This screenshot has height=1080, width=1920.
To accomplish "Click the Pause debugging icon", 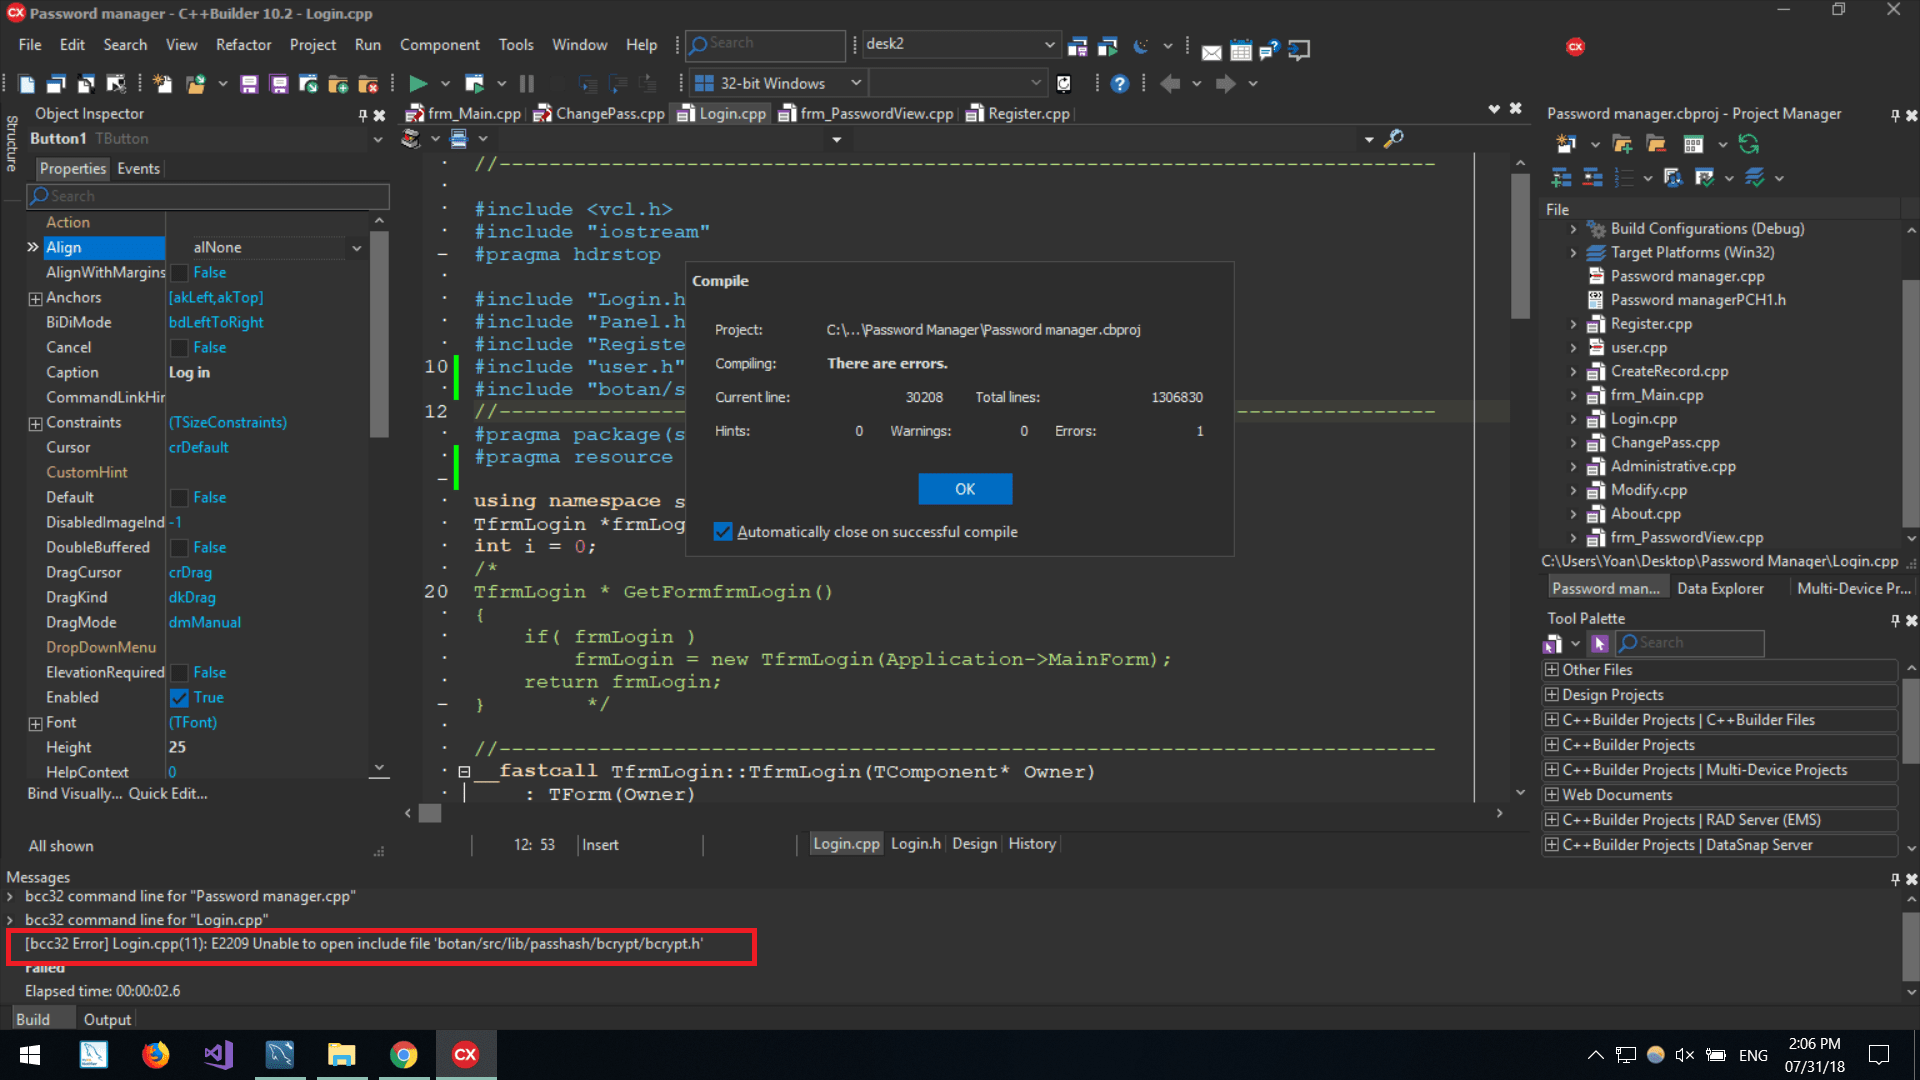I will [x=527, y=83].
